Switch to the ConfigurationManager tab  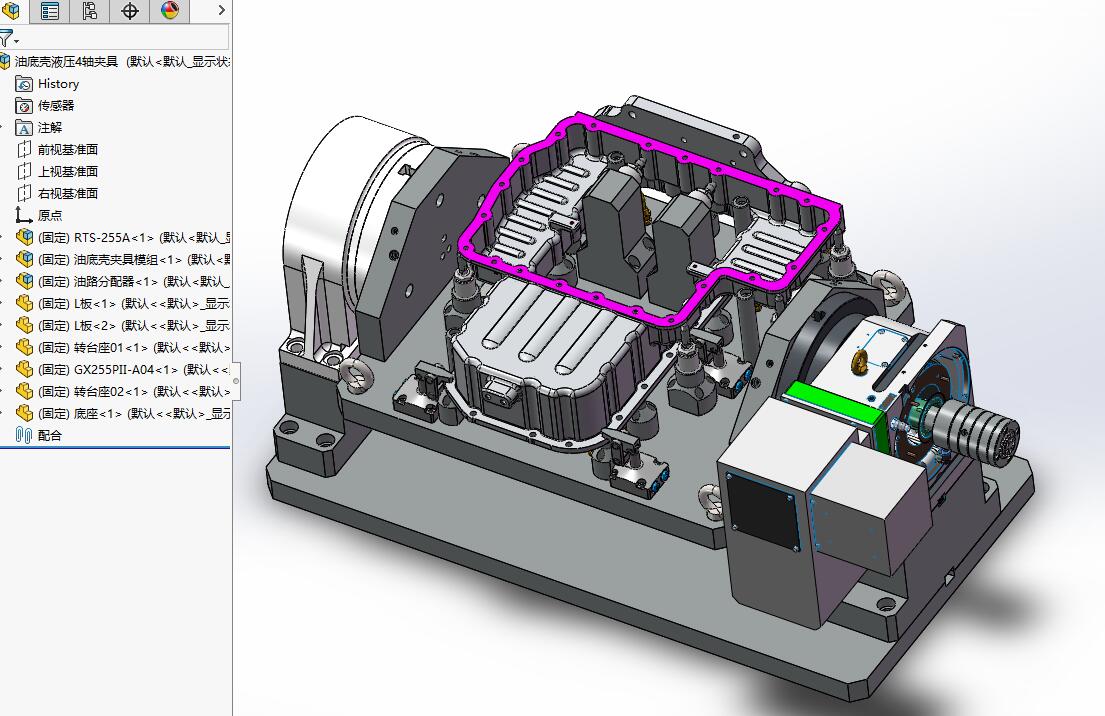pos(89,11)
